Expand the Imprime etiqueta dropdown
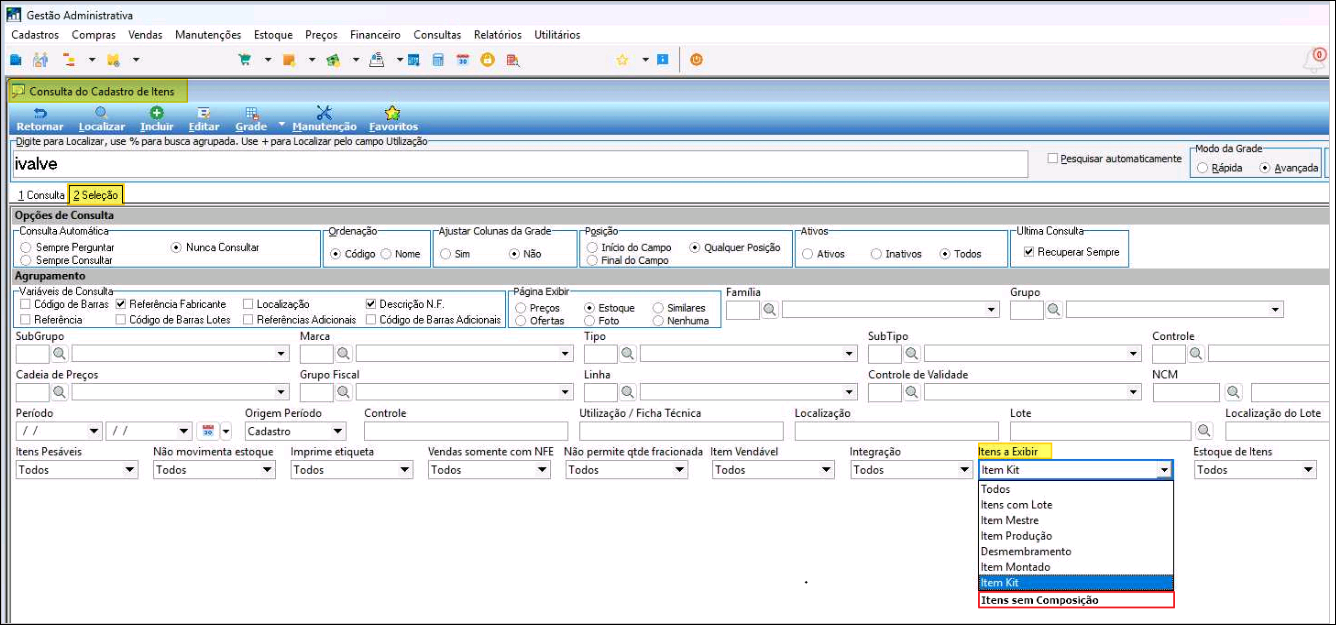 tap(404, 470)
